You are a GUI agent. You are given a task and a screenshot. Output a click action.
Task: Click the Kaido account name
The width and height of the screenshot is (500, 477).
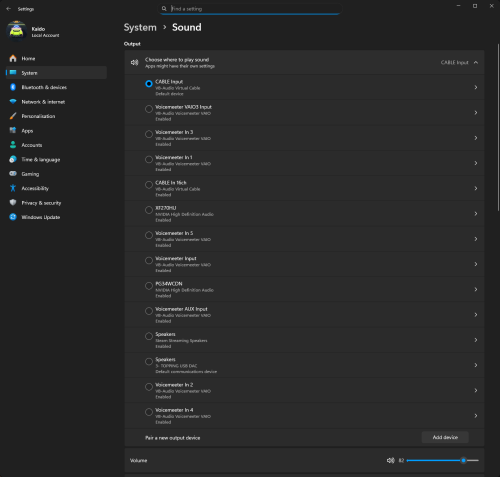pos(38,29)
